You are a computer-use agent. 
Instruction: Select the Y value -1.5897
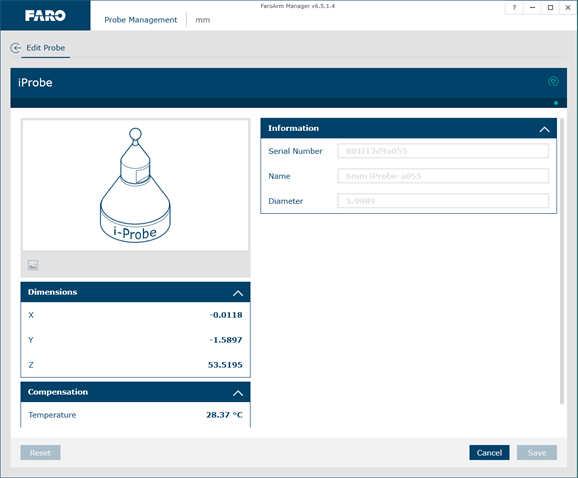[x=226, y=340]
